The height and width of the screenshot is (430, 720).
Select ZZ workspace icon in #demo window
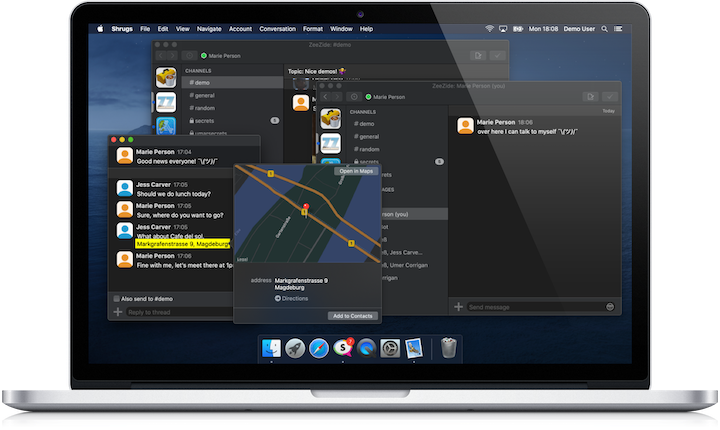click(166, 102)
